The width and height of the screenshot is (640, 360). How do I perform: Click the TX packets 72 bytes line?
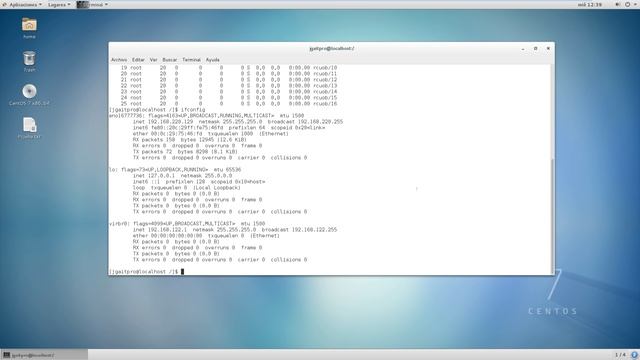(x=185, y=151)
